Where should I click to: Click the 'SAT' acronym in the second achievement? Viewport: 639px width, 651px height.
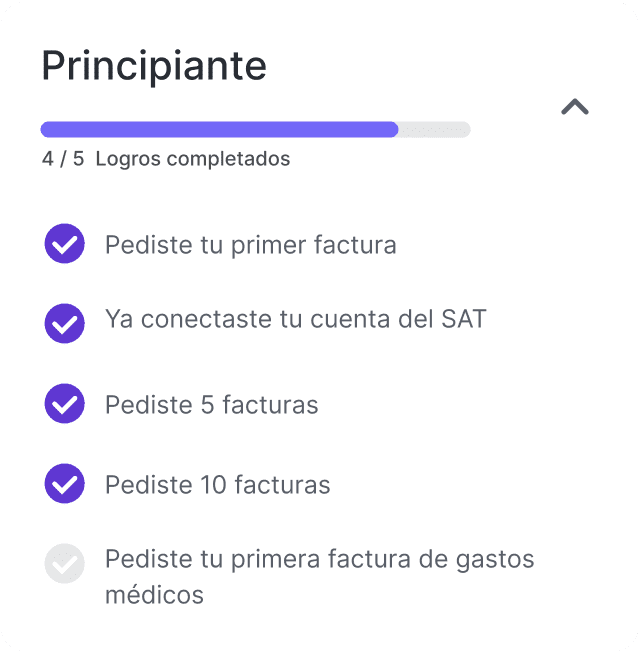(x=463, y=319)
